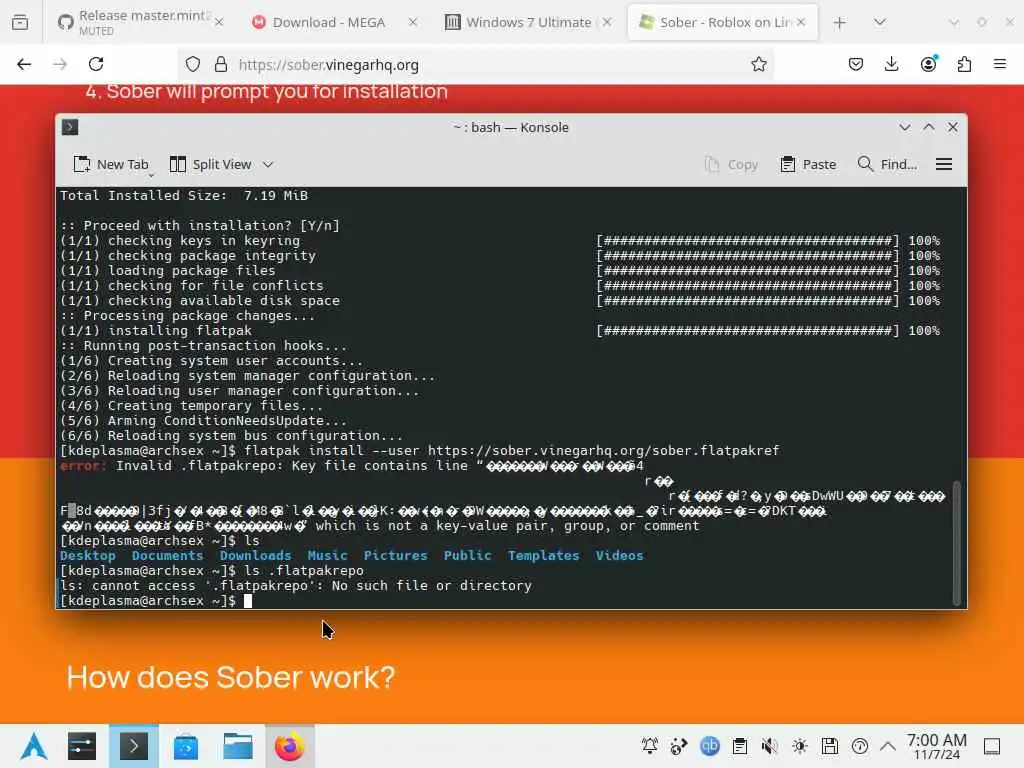Image resolution: width=1024 pixels, height=768 pixels.
Task: Open a new browser tab
Action: point(840,22)
